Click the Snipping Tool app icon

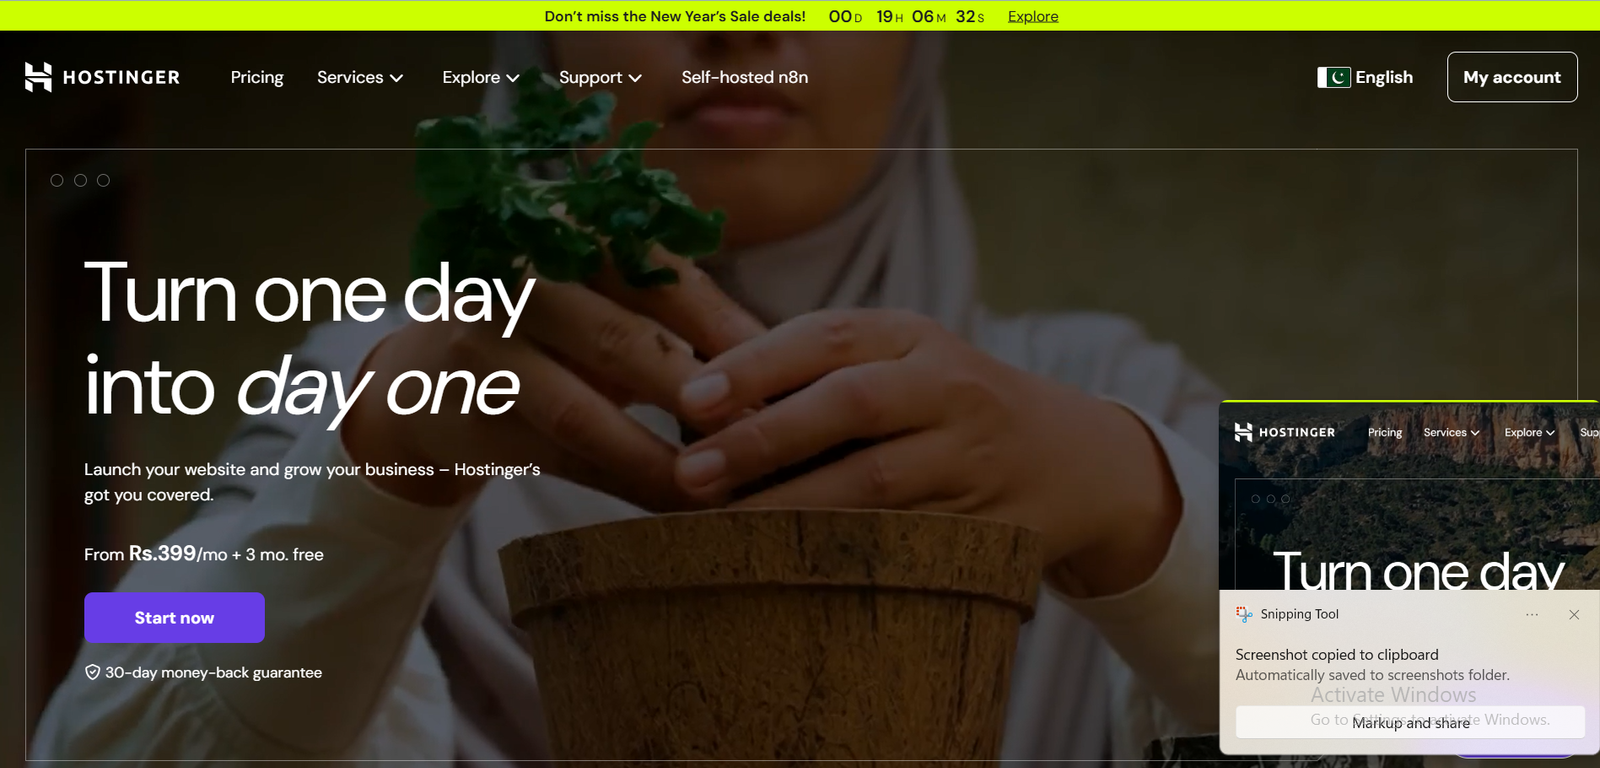pyautogui.click(x=1244, y=614)
